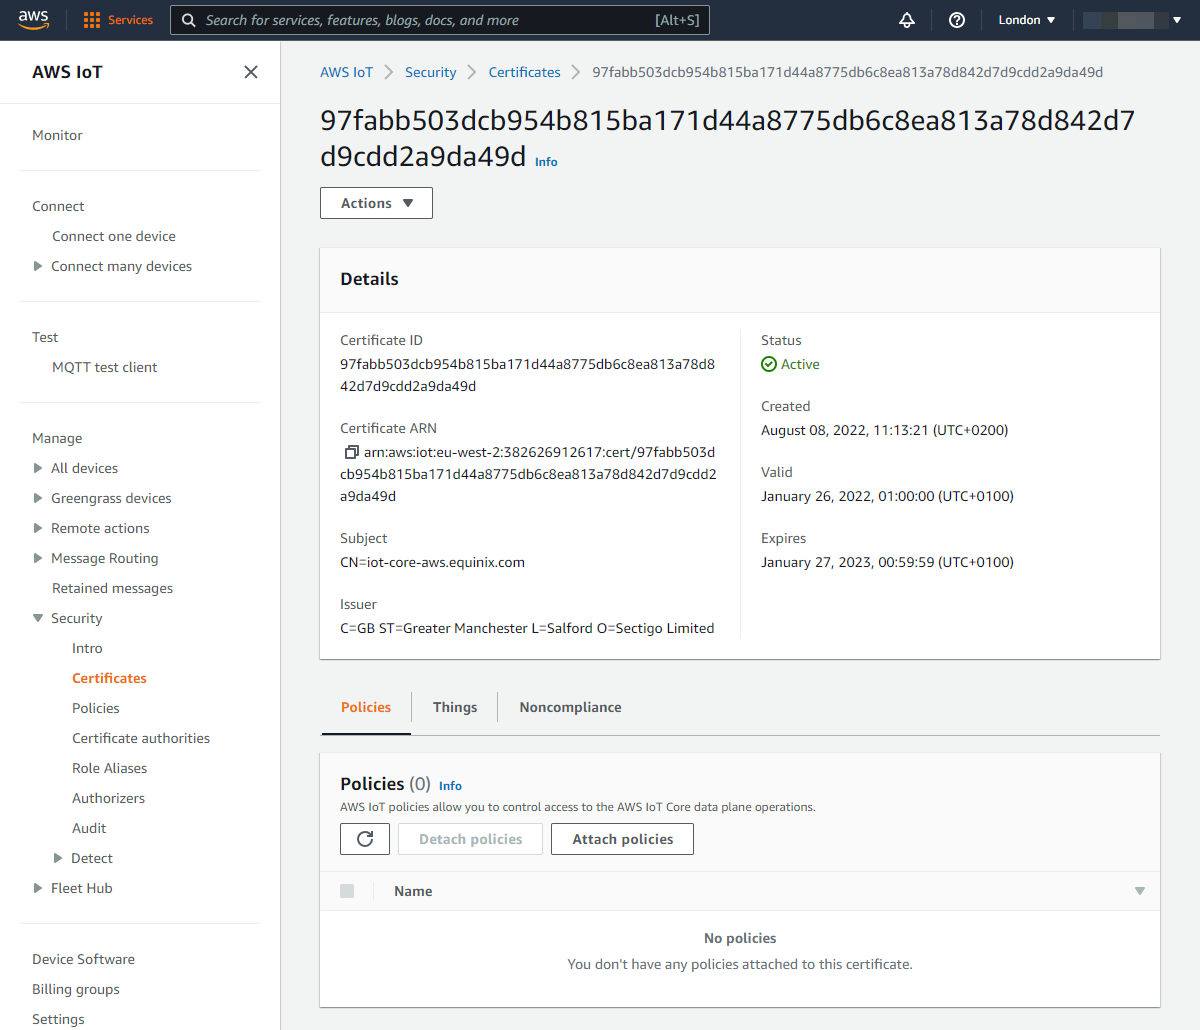Close the AWS IoT side navigation

(251, 72)
